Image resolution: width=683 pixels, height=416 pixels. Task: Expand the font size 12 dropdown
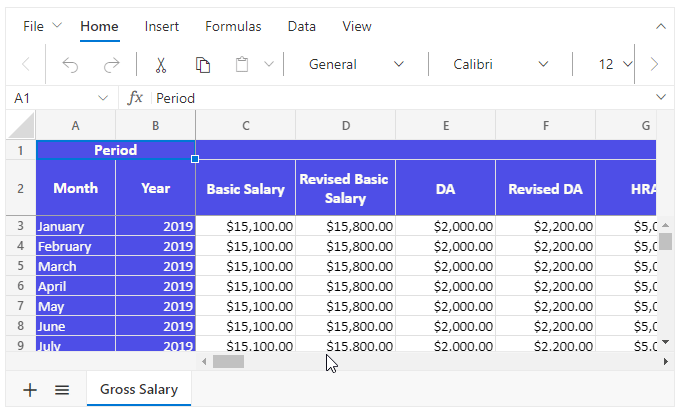pos(616,65)
